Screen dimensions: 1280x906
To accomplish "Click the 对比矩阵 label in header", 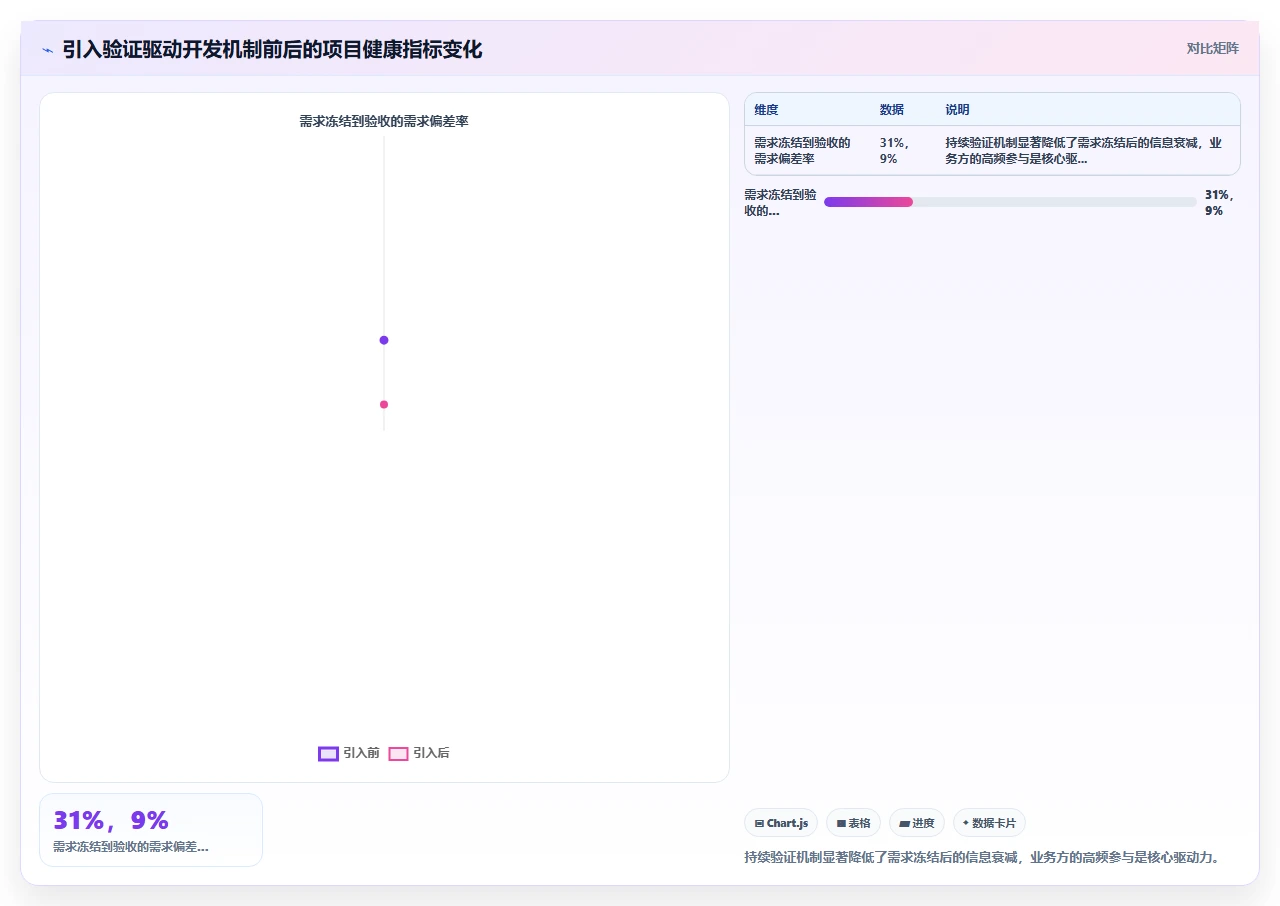I will [1212, 48].
